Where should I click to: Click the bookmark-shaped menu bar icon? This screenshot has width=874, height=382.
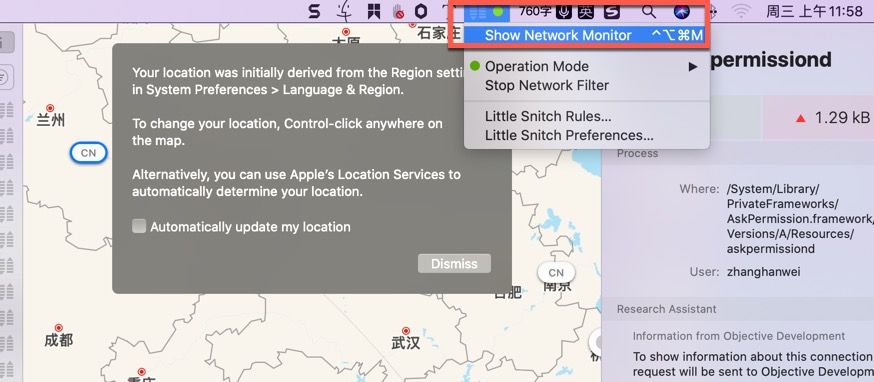373,11
